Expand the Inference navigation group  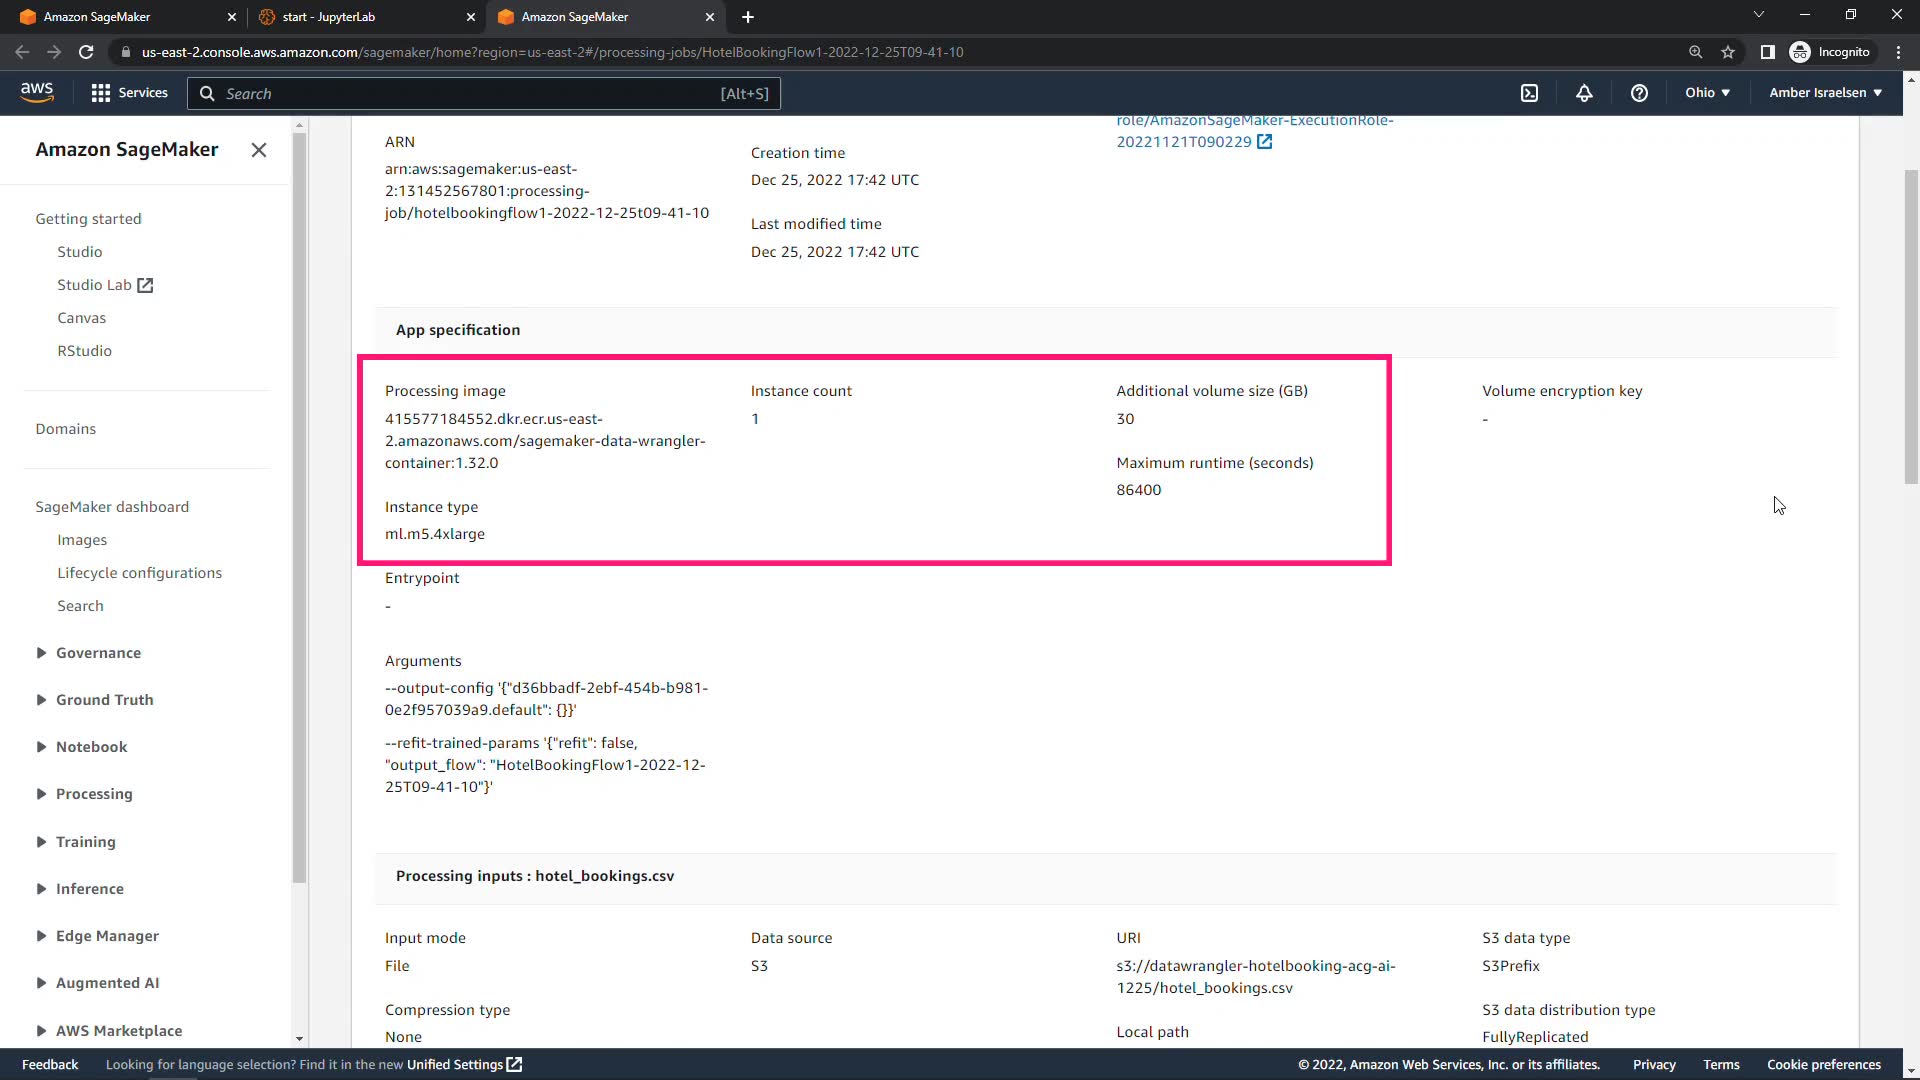pyautogui.click(x=89, y=889)
